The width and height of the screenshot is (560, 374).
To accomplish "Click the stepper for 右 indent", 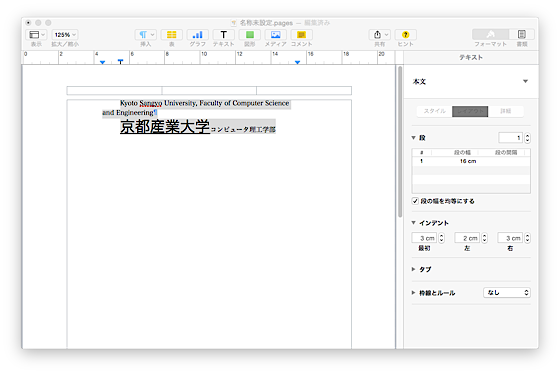I will pos(527,238).
